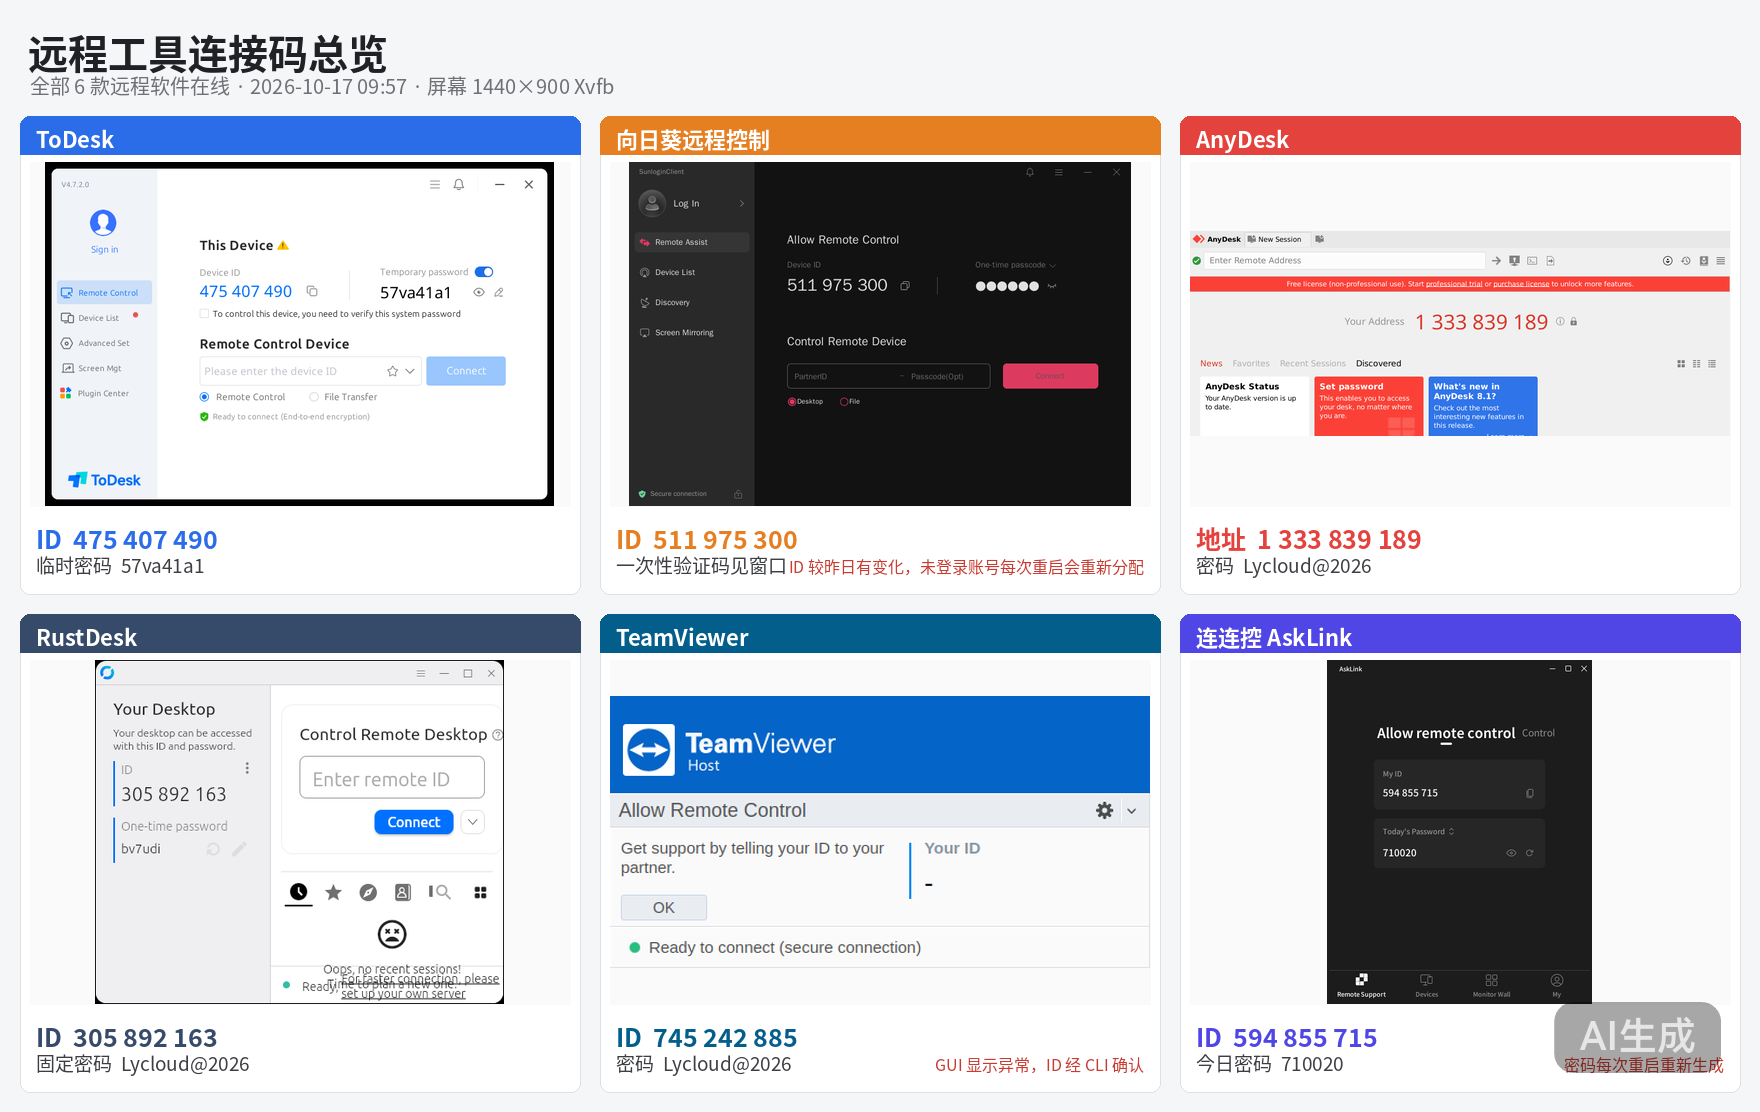Select Sunlogin File radio button

pos(844,402)
